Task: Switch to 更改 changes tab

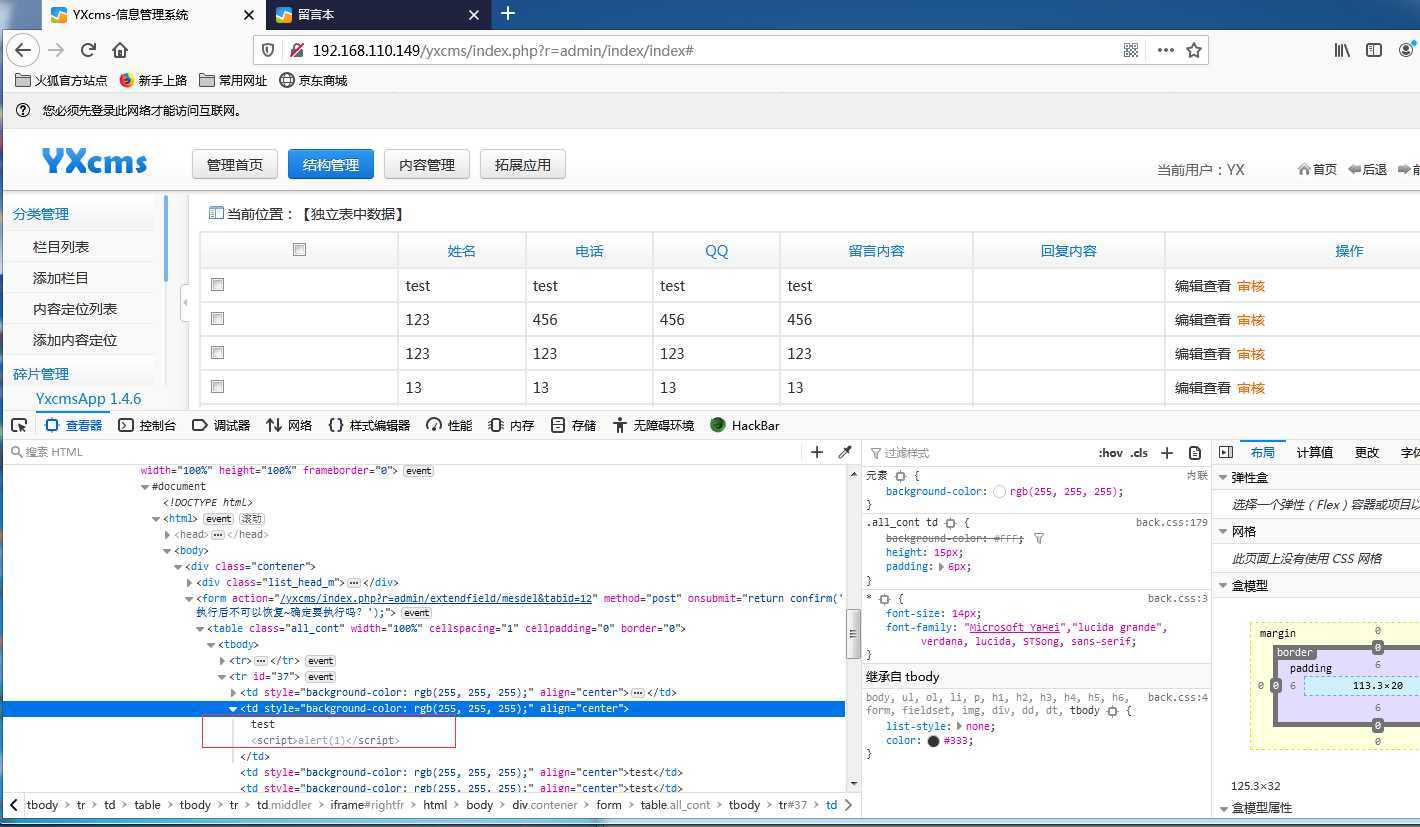Action: pos(1367,452)
